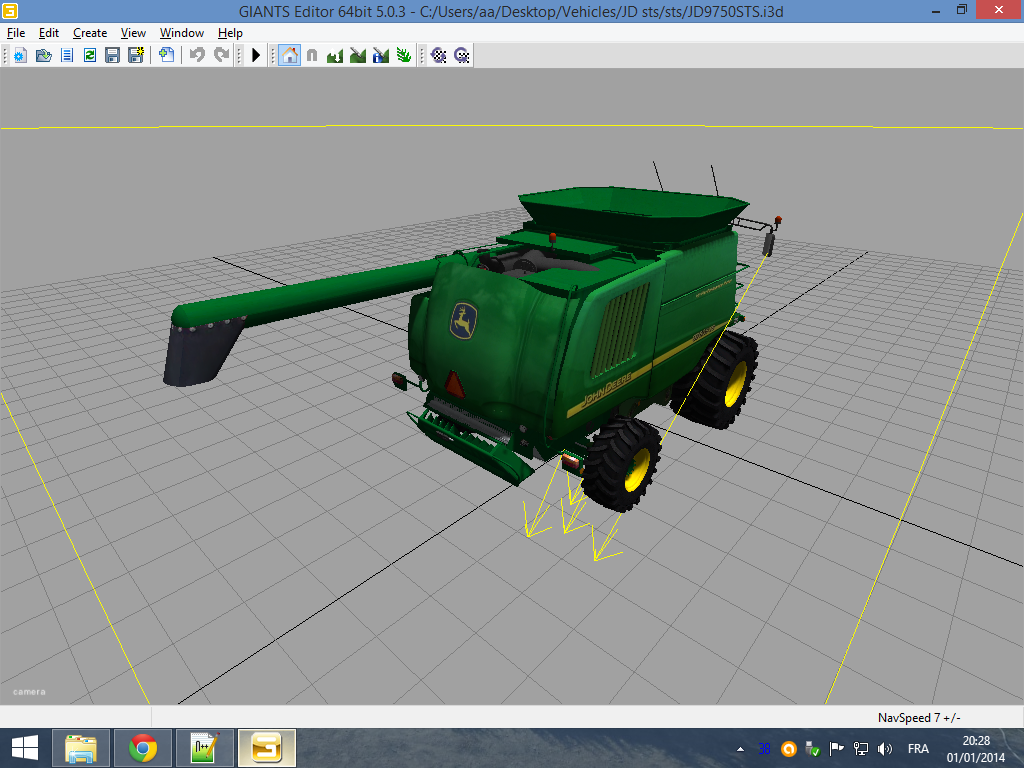
Task: Open the Edit menu
Action: point(48,33)
